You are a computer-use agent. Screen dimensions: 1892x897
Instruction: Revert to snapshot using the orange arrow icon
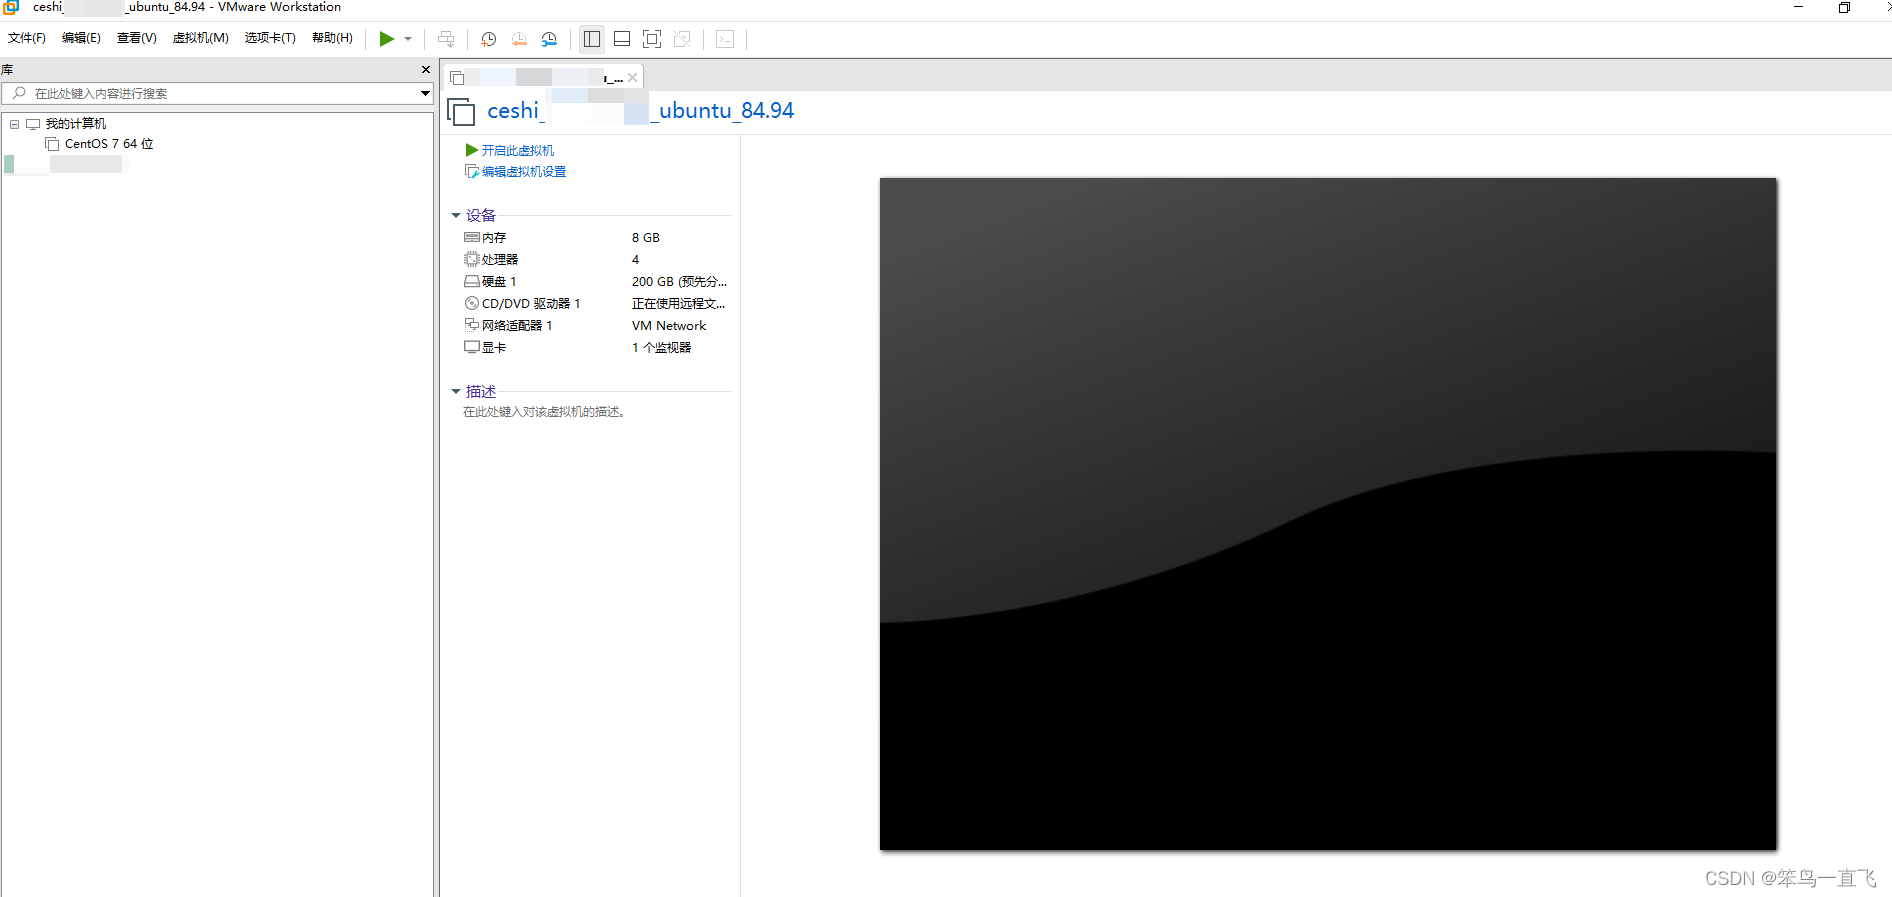(519, 39)
